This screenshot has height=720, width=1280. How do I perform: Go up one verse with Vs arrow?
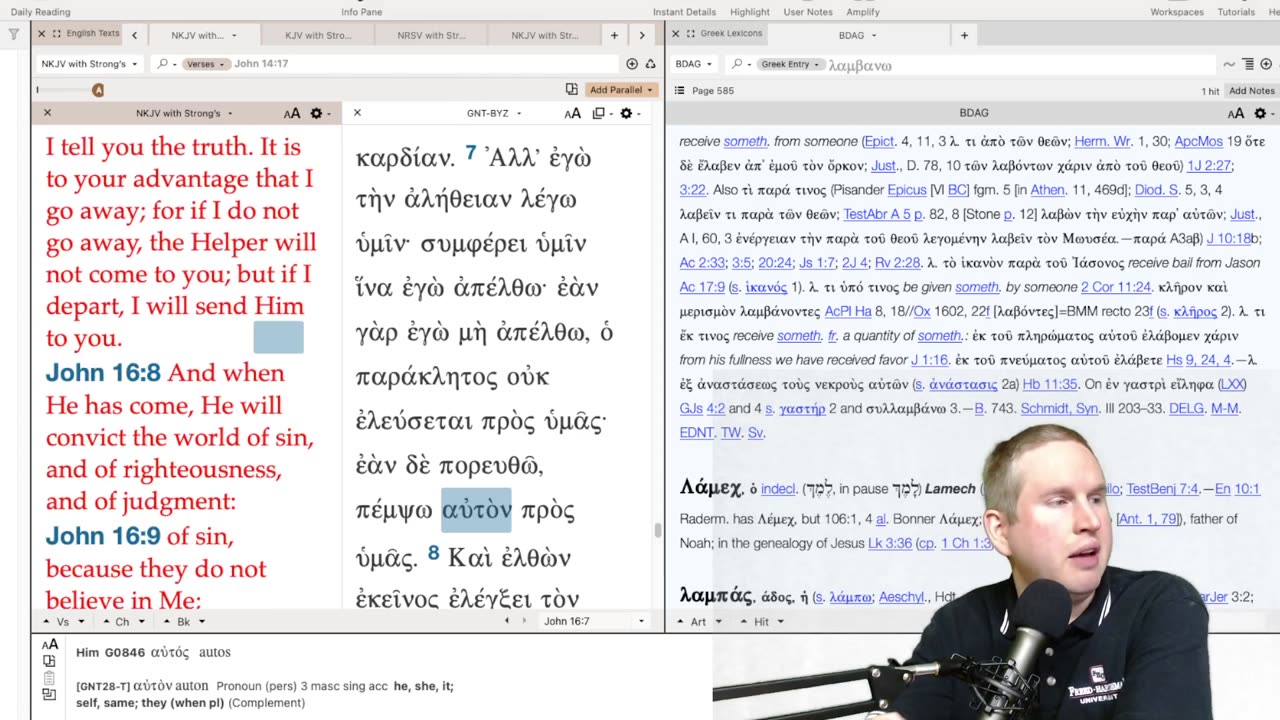pyautogui.click(x=46, y=622)
